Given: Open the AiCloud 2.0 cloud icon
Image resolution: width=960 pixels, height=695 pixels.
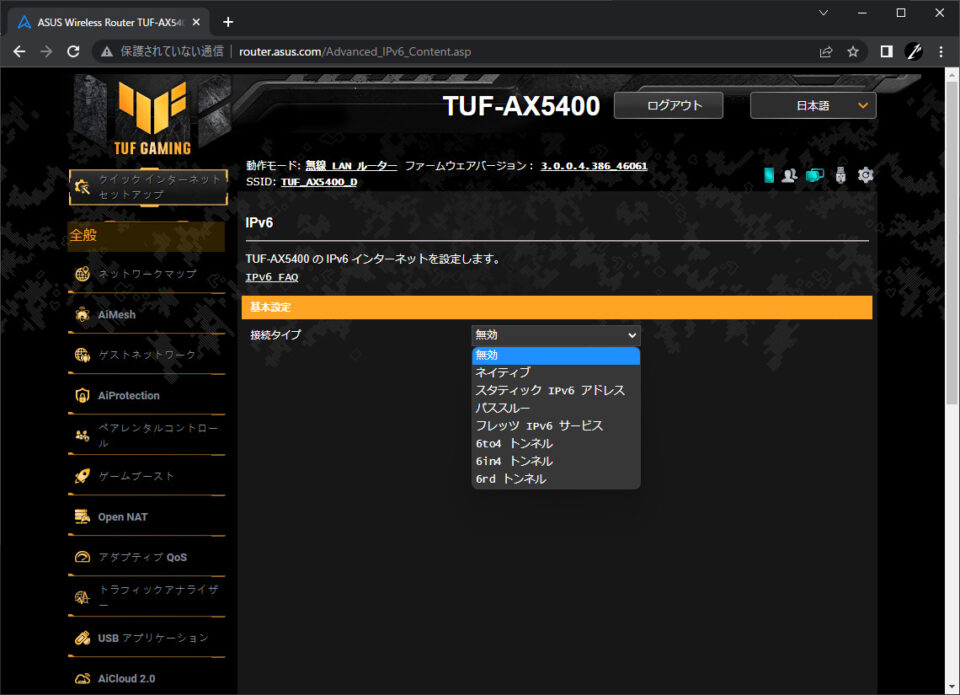Looking at the screenshot, I should [x=82, y=678].
